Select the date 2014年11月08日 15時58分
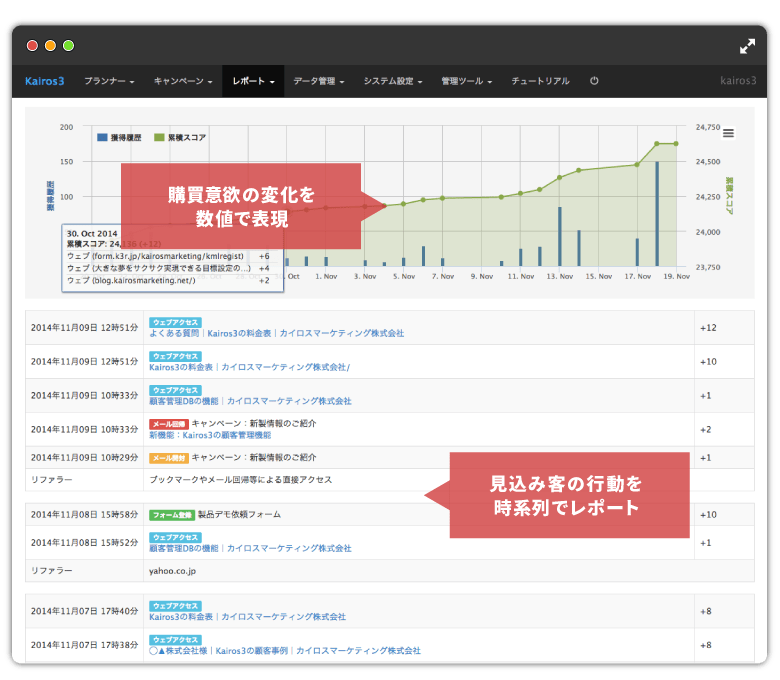Screen dimensions: 780x680 point(85,515)
